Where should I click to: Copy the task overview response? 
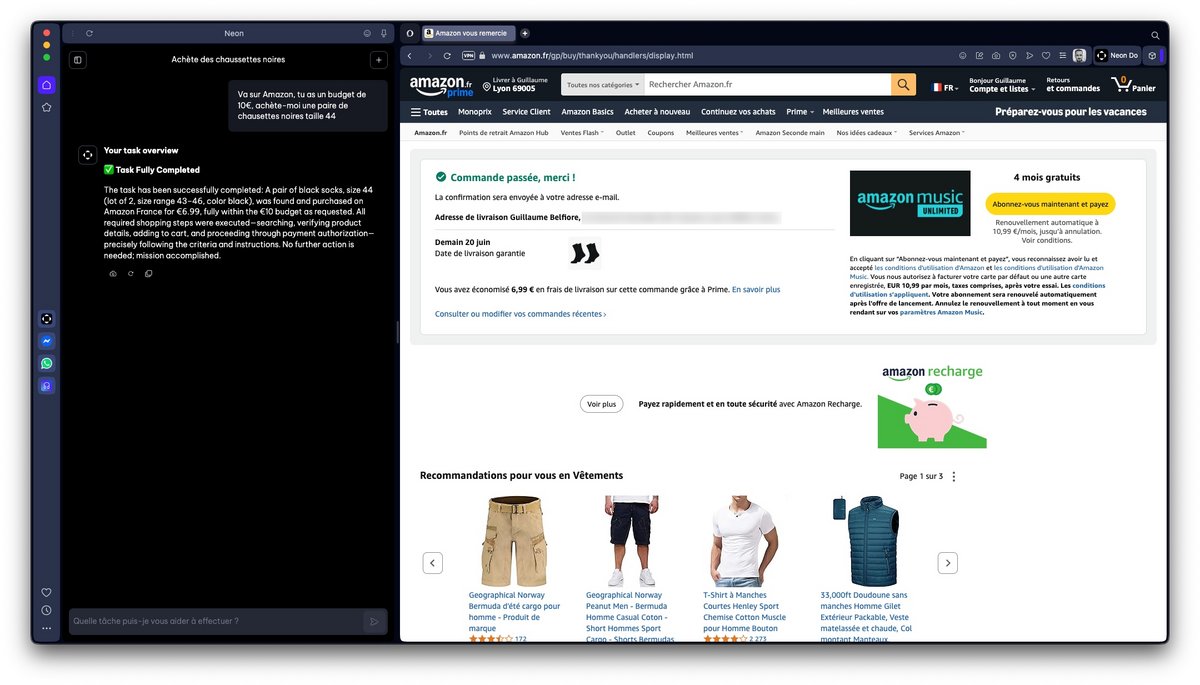click(x=148, y=273)
